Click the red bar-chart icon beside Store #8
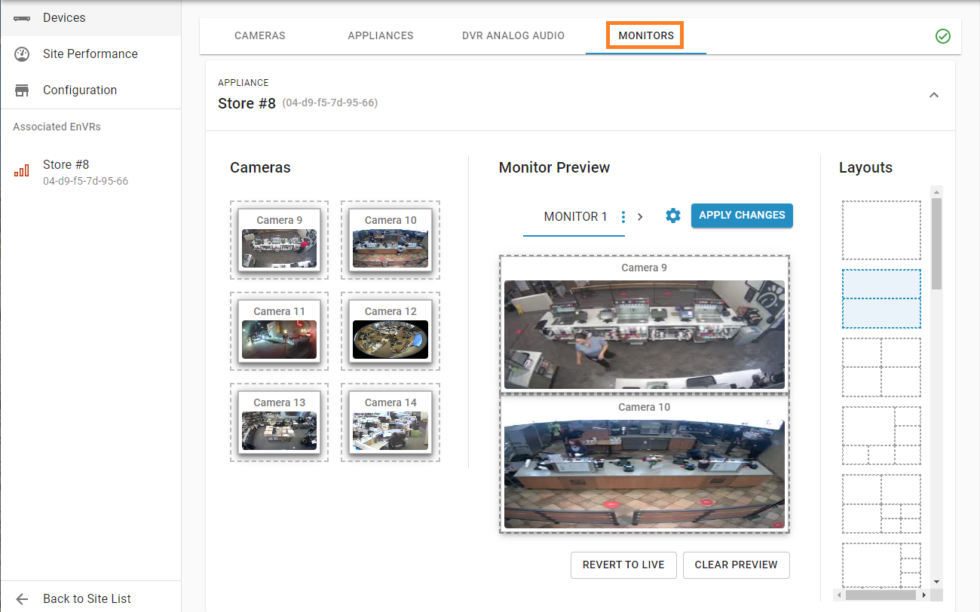980x612 pixels. 21,170
